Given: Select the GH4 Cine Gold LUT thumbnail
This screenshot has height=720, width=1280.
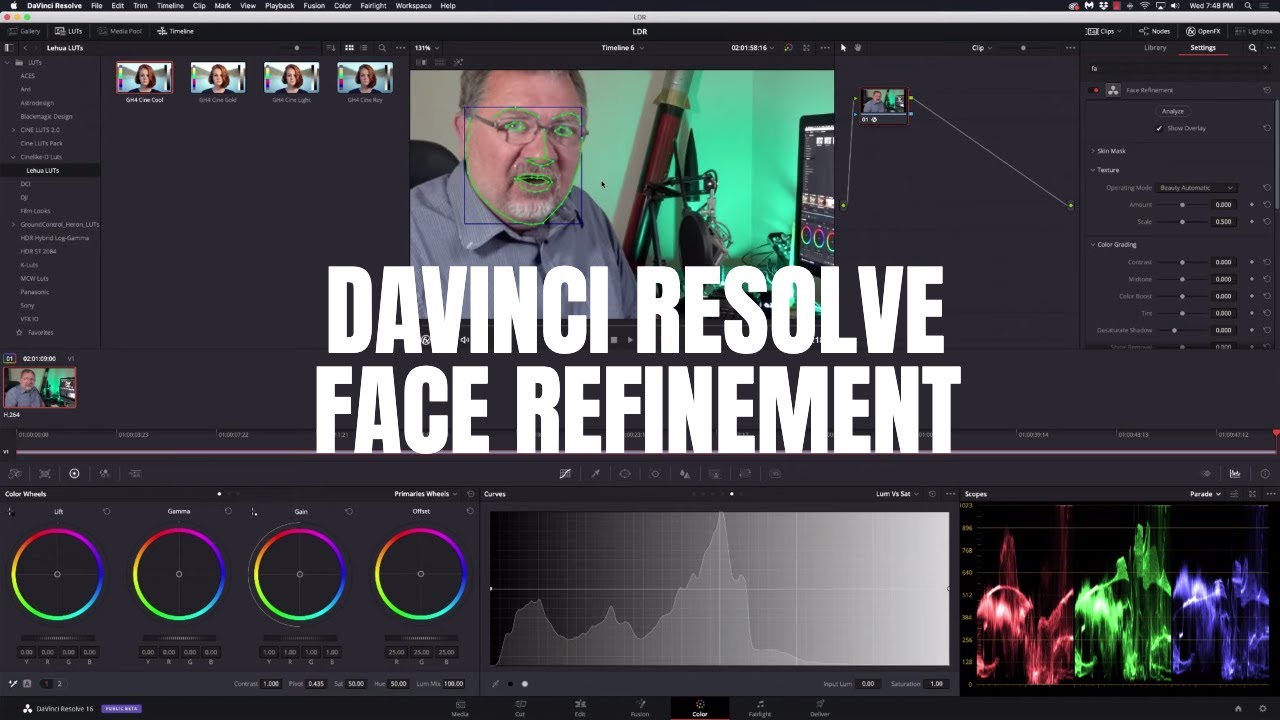Looking at the screenshot, I should tap(218, 77).
